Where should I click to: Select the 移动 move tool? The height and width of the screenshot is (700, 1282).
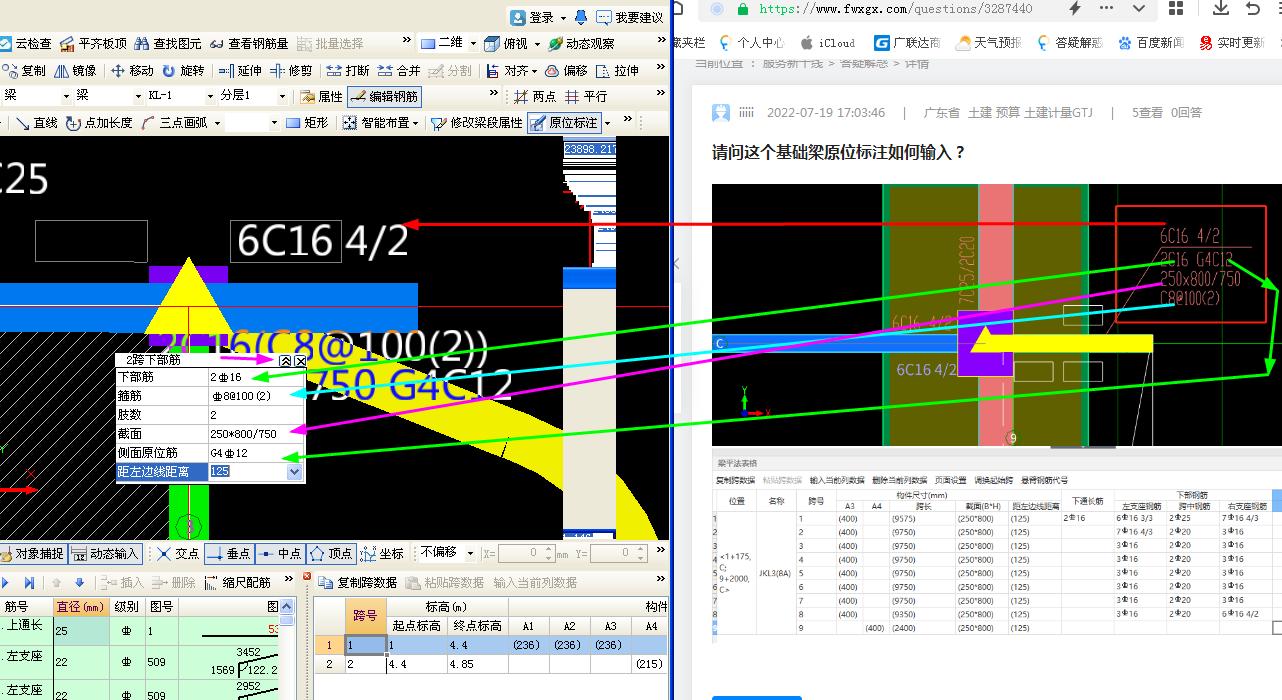click(x=132, y=71)
